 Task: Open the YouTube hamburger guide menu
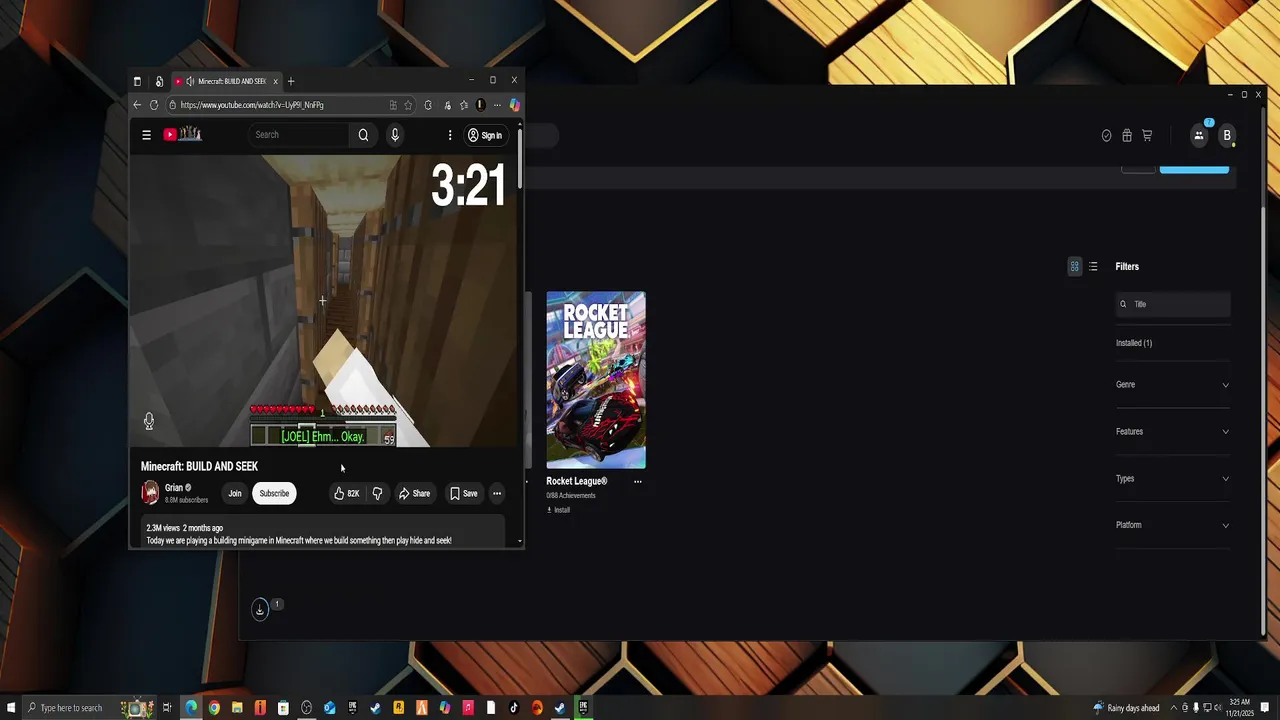tap(146, 135)
